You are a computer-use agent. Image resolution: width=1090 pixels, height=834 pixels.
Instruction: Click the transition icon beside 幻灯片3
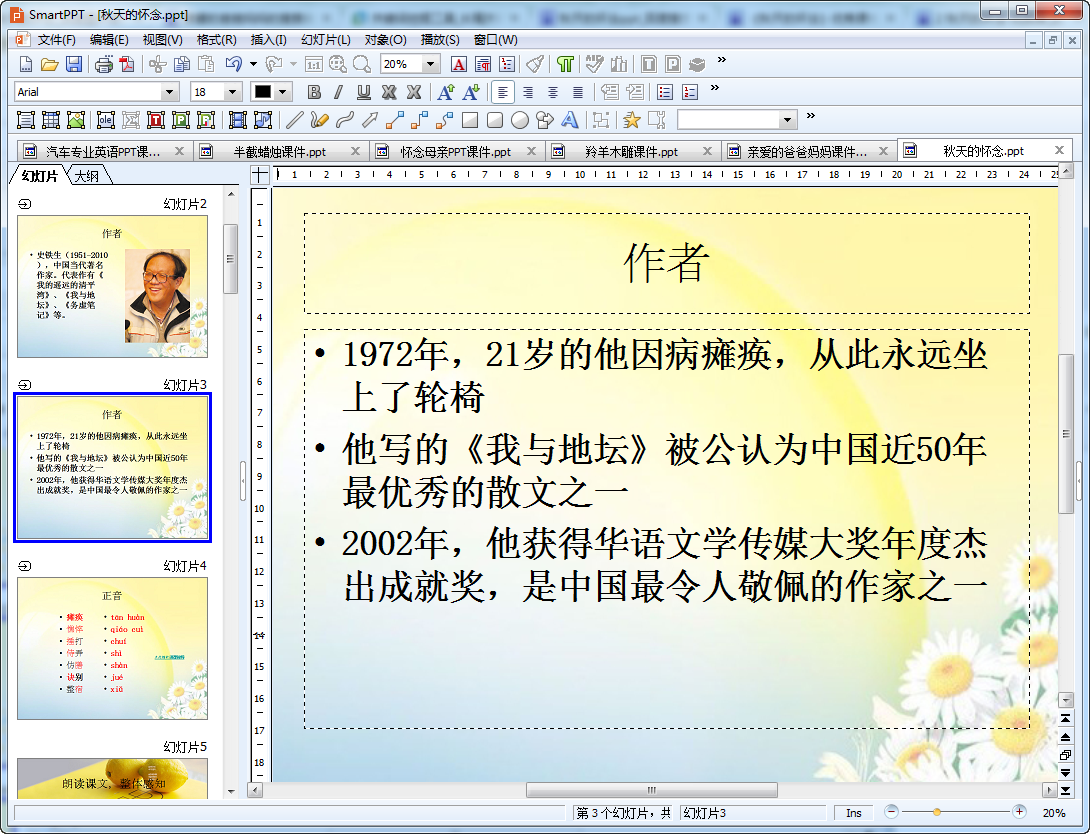(24, 385)
